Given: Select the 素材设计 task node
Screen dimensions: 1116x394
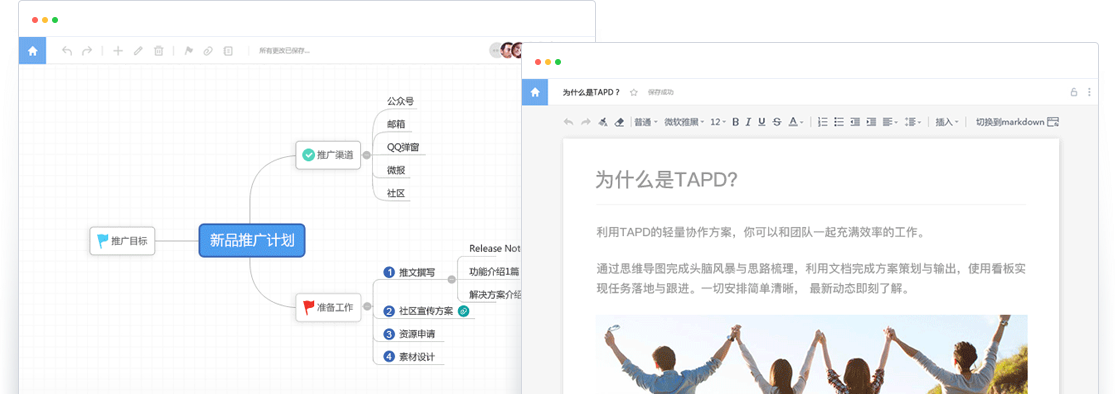Looking at the screenshot, I should (x=409, y=356).
